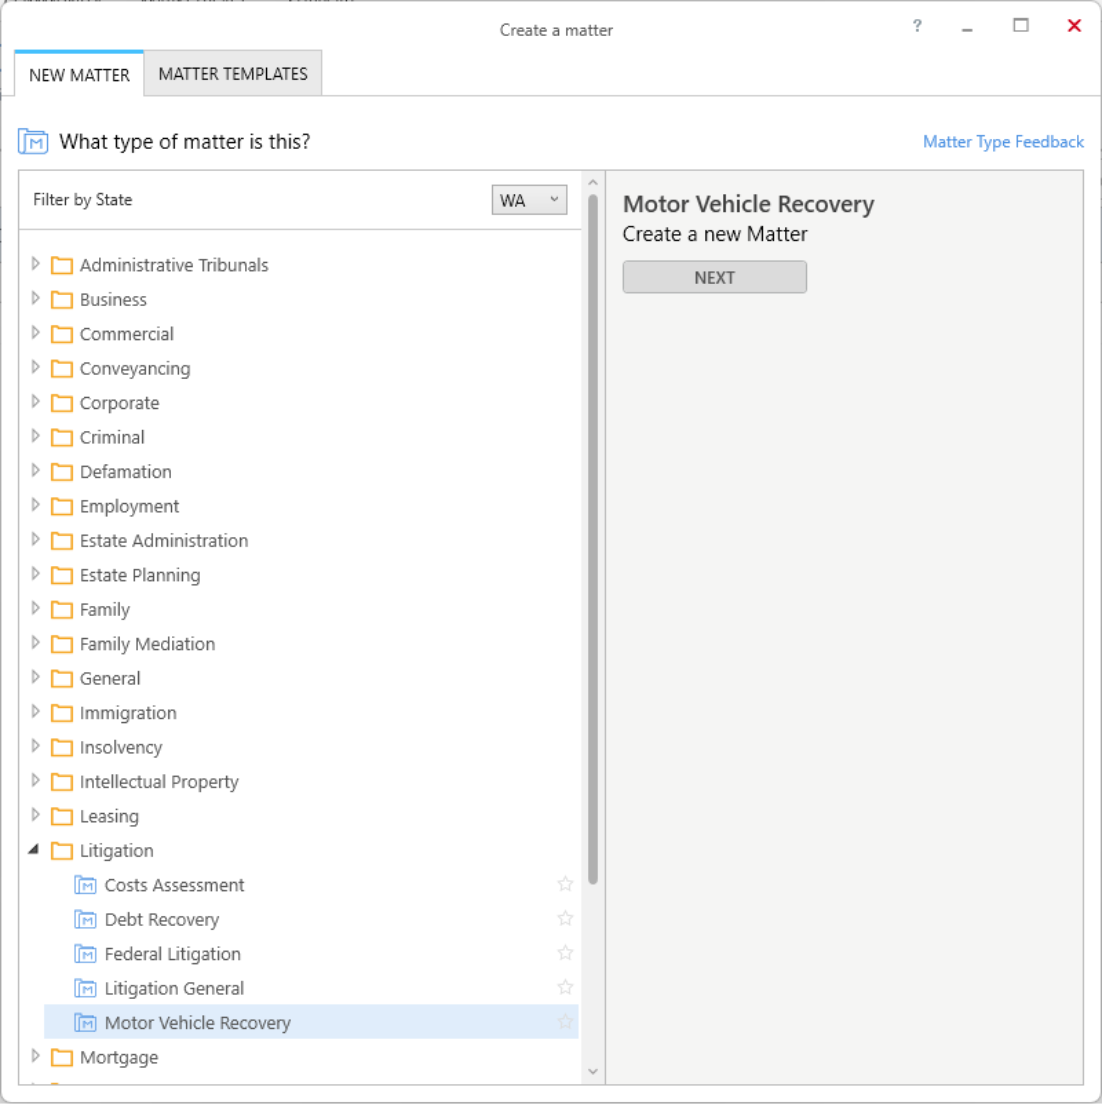The height and width of the screenshot is (1104, 1102).
Task: Click the Costs Assessment matter icon
Action: coord(85,885)
